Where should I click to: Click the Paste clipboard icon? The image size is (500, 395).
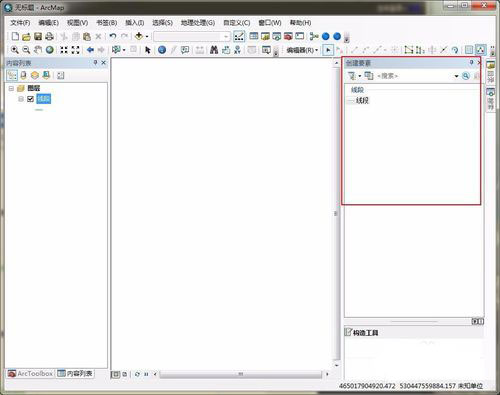pyautogui.click(x=87, y=36)
